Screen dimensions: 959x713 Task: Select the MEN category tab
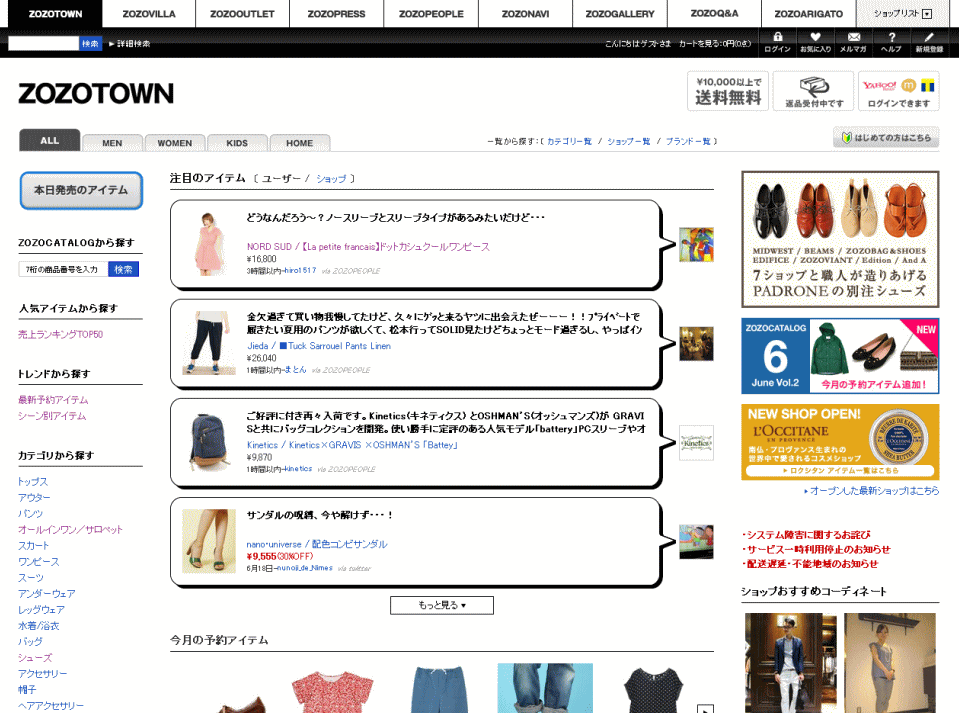[112, 142]
